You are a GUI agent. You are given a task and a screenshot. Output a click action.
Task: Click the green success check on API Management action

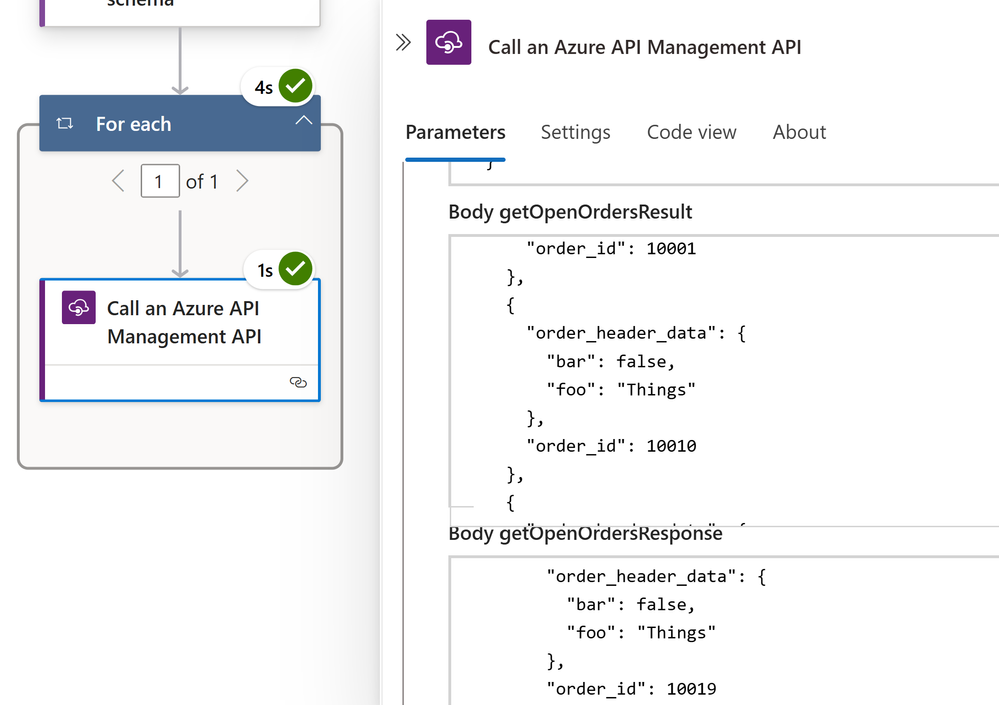click(x=296, y=269)
